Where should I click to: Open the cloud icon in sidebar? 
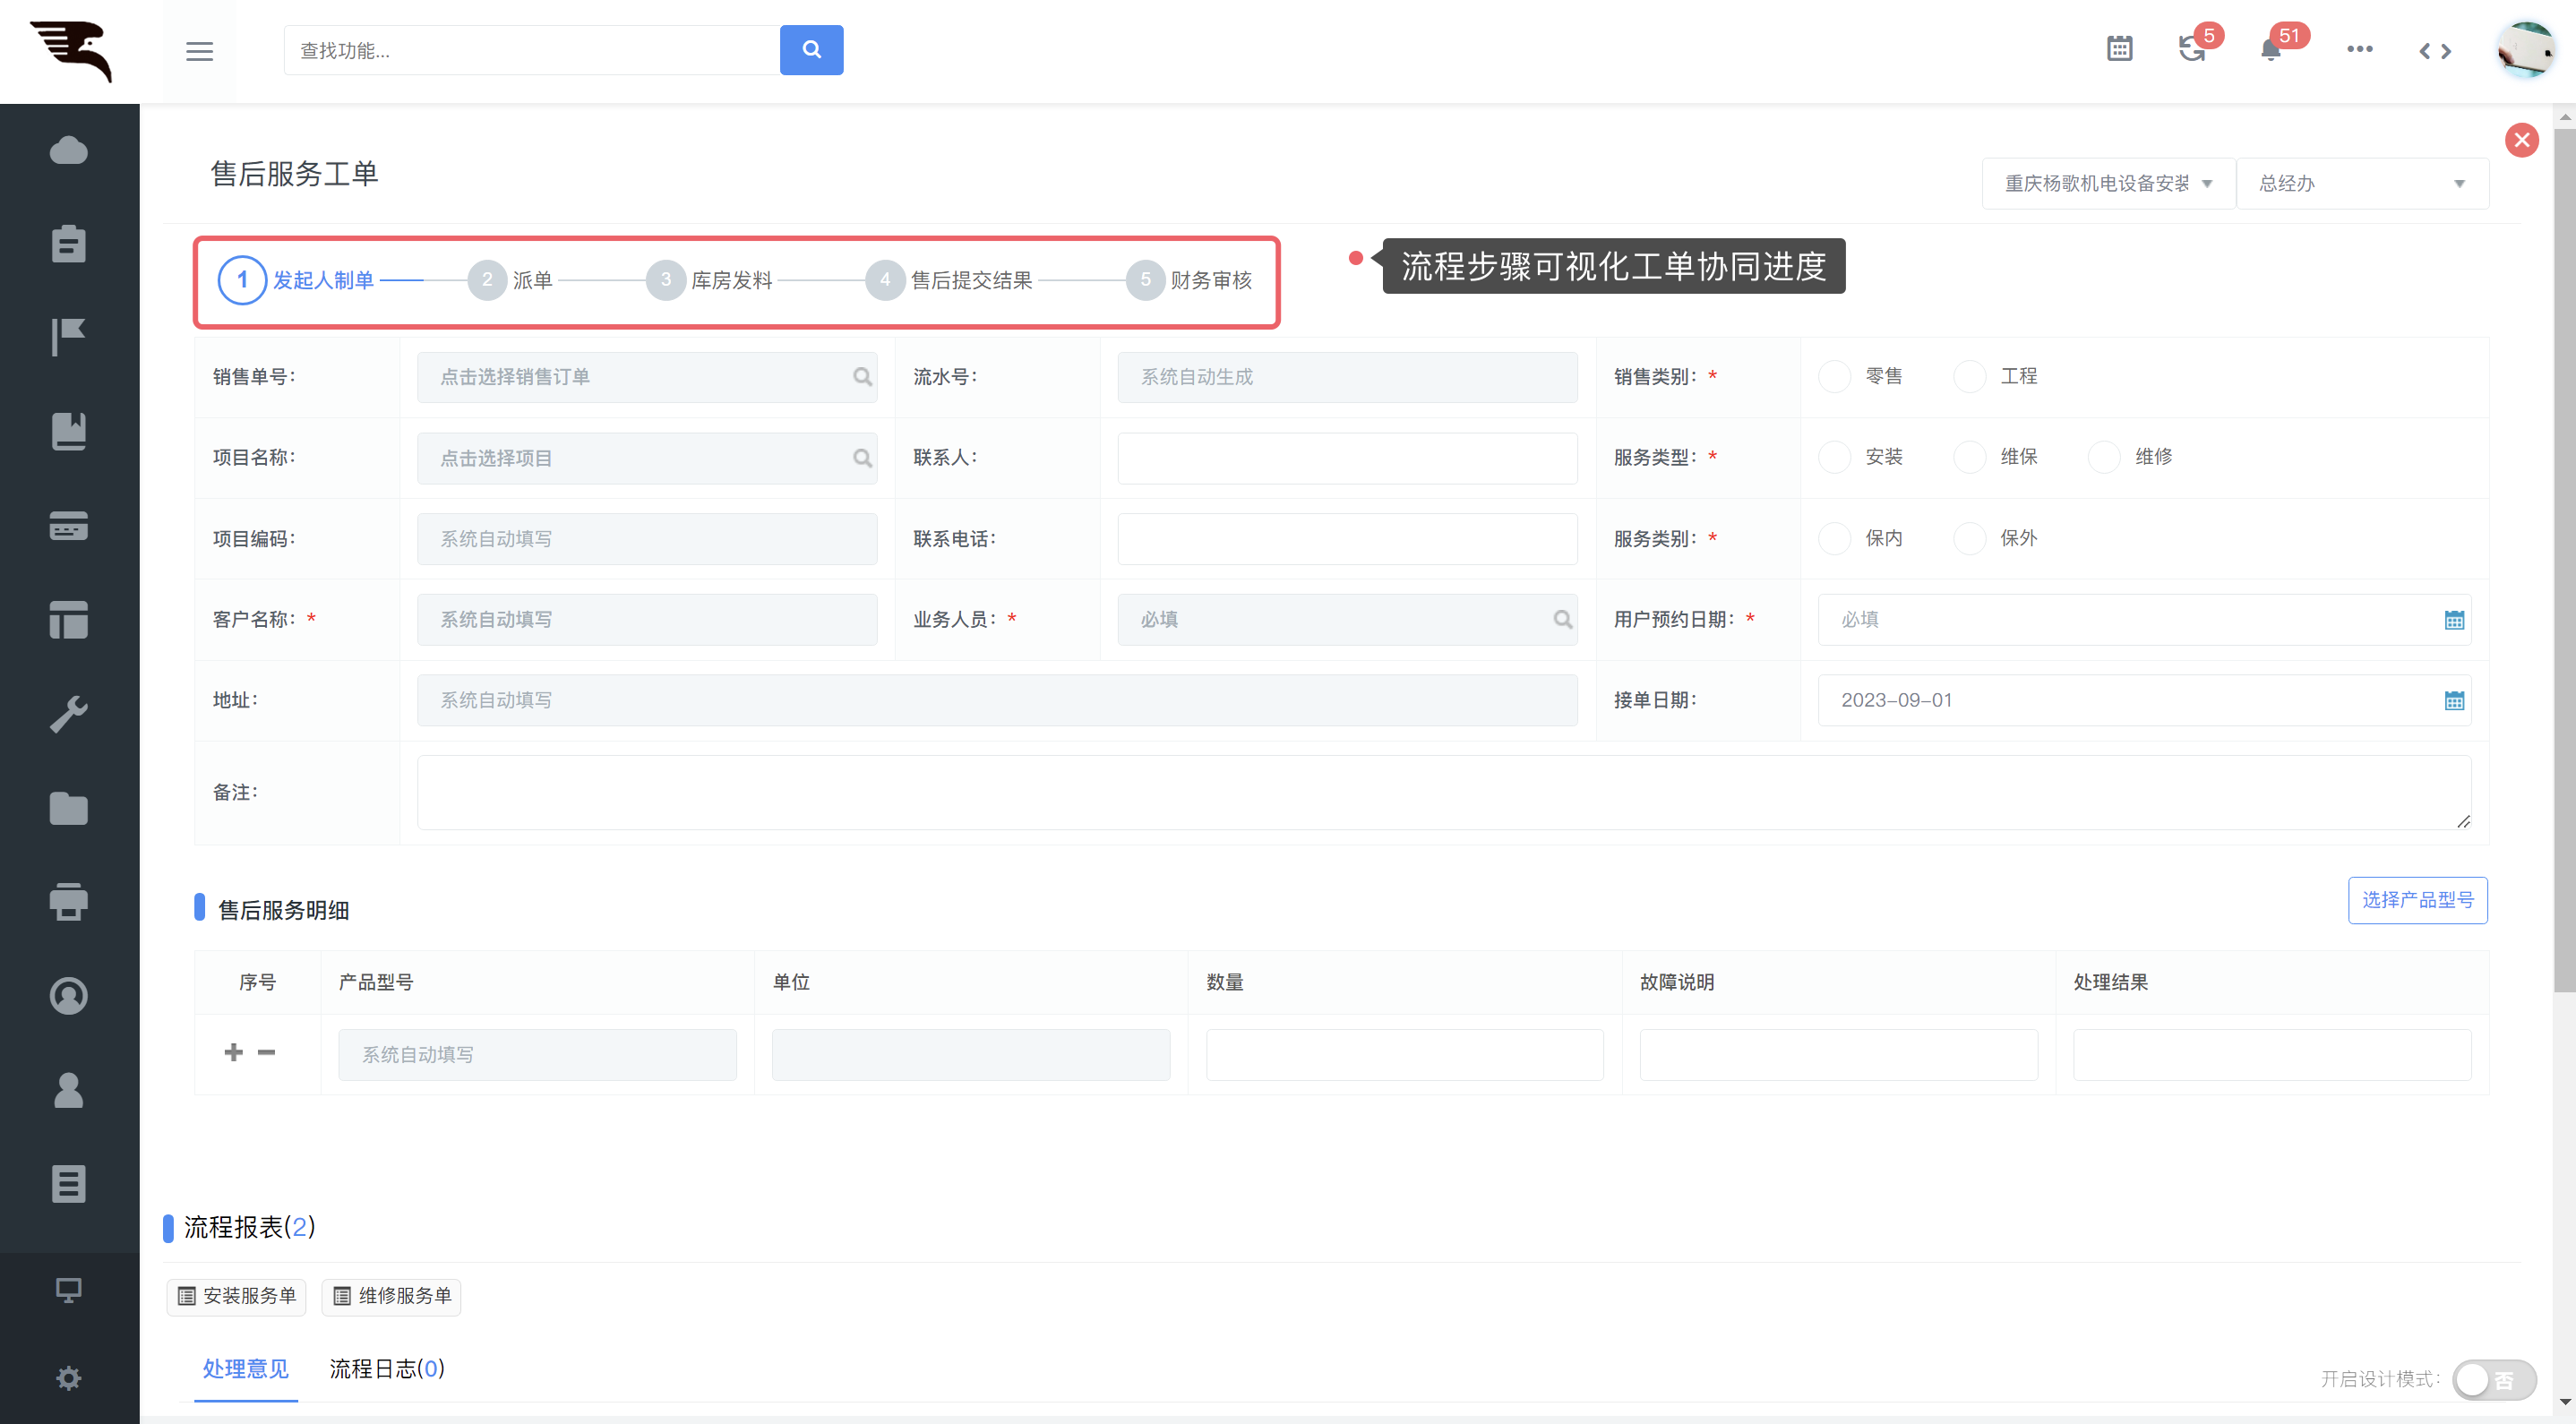[x=68, y=151]
